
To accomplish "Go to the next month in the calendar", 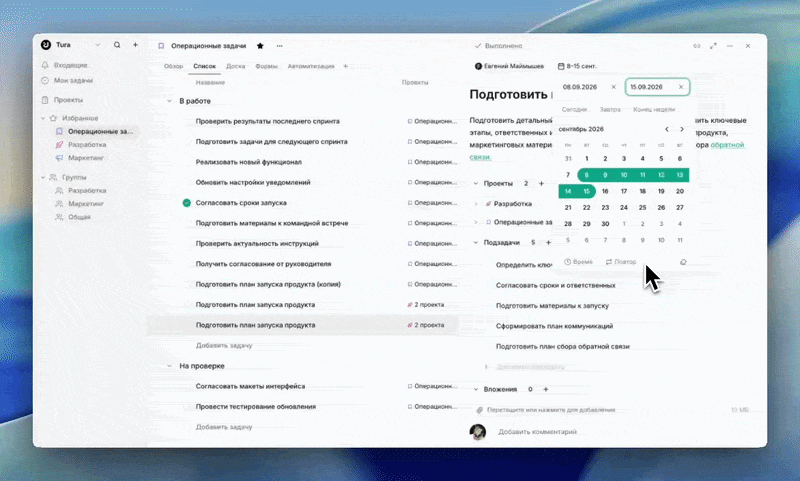I will point(682,130).
